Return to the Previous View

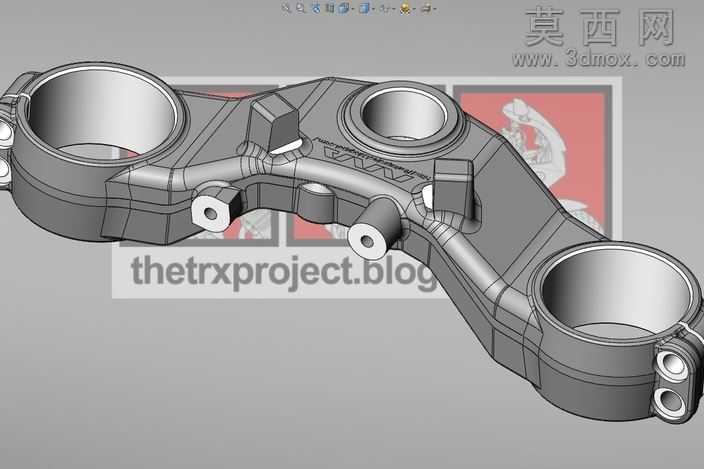click(316, 8)
